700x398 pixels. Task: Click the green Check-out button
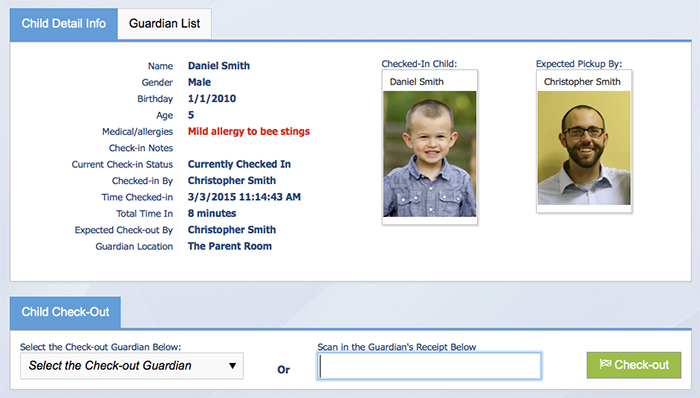click(634, 365)
